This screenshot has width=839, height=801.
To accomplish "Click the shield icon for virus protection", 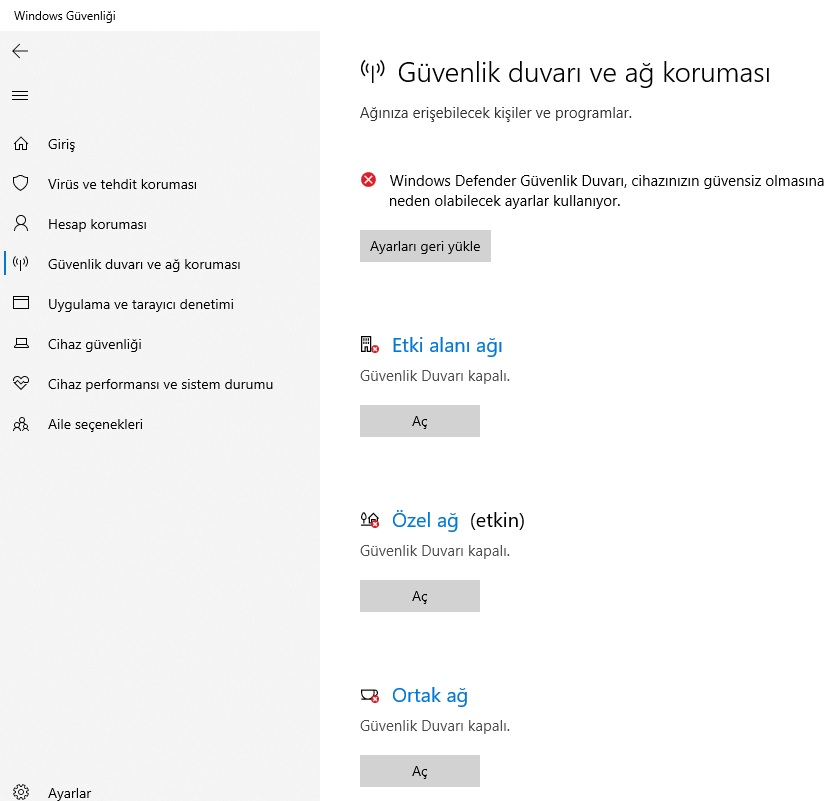I will pyautogui.click(x=21, y=183).
